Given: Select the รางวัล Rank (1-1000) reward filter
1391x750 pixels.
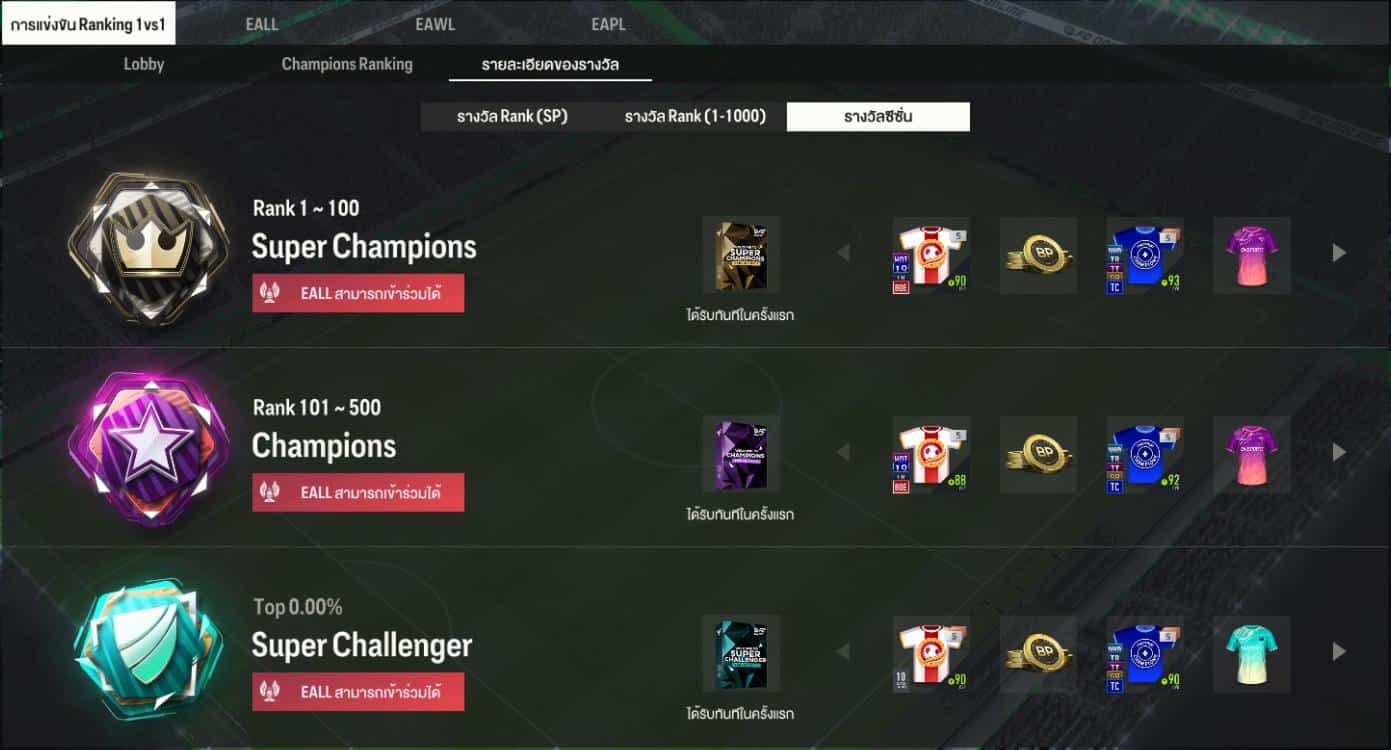Looking at the screenshot, I should click(x=695, y=116).
